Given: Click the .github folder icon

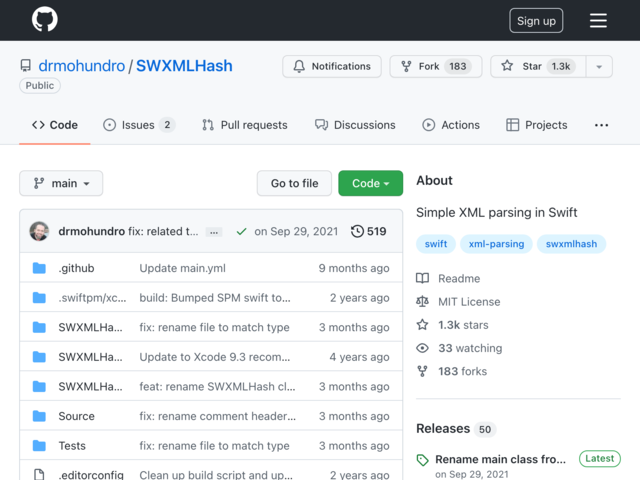Looking at the screenshot, I should coord(39,268).
